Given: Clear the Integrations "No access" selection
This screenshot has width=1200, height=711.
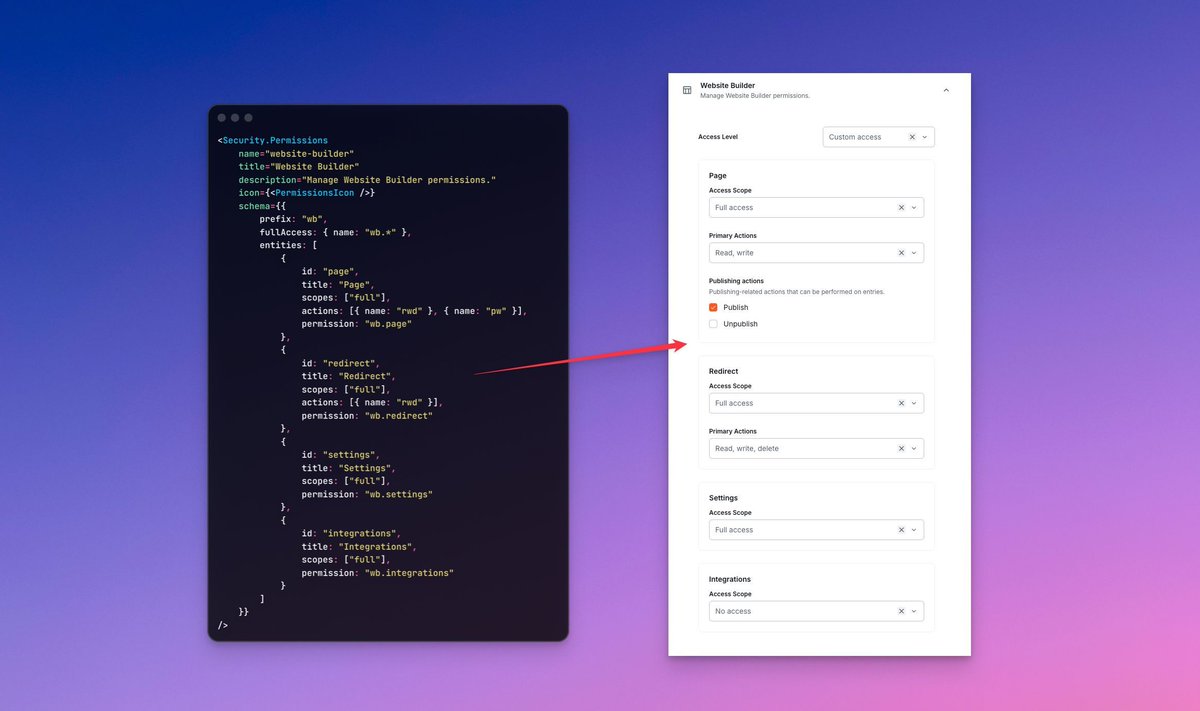Looking at the screenshot, I should (x=900, y=610).
